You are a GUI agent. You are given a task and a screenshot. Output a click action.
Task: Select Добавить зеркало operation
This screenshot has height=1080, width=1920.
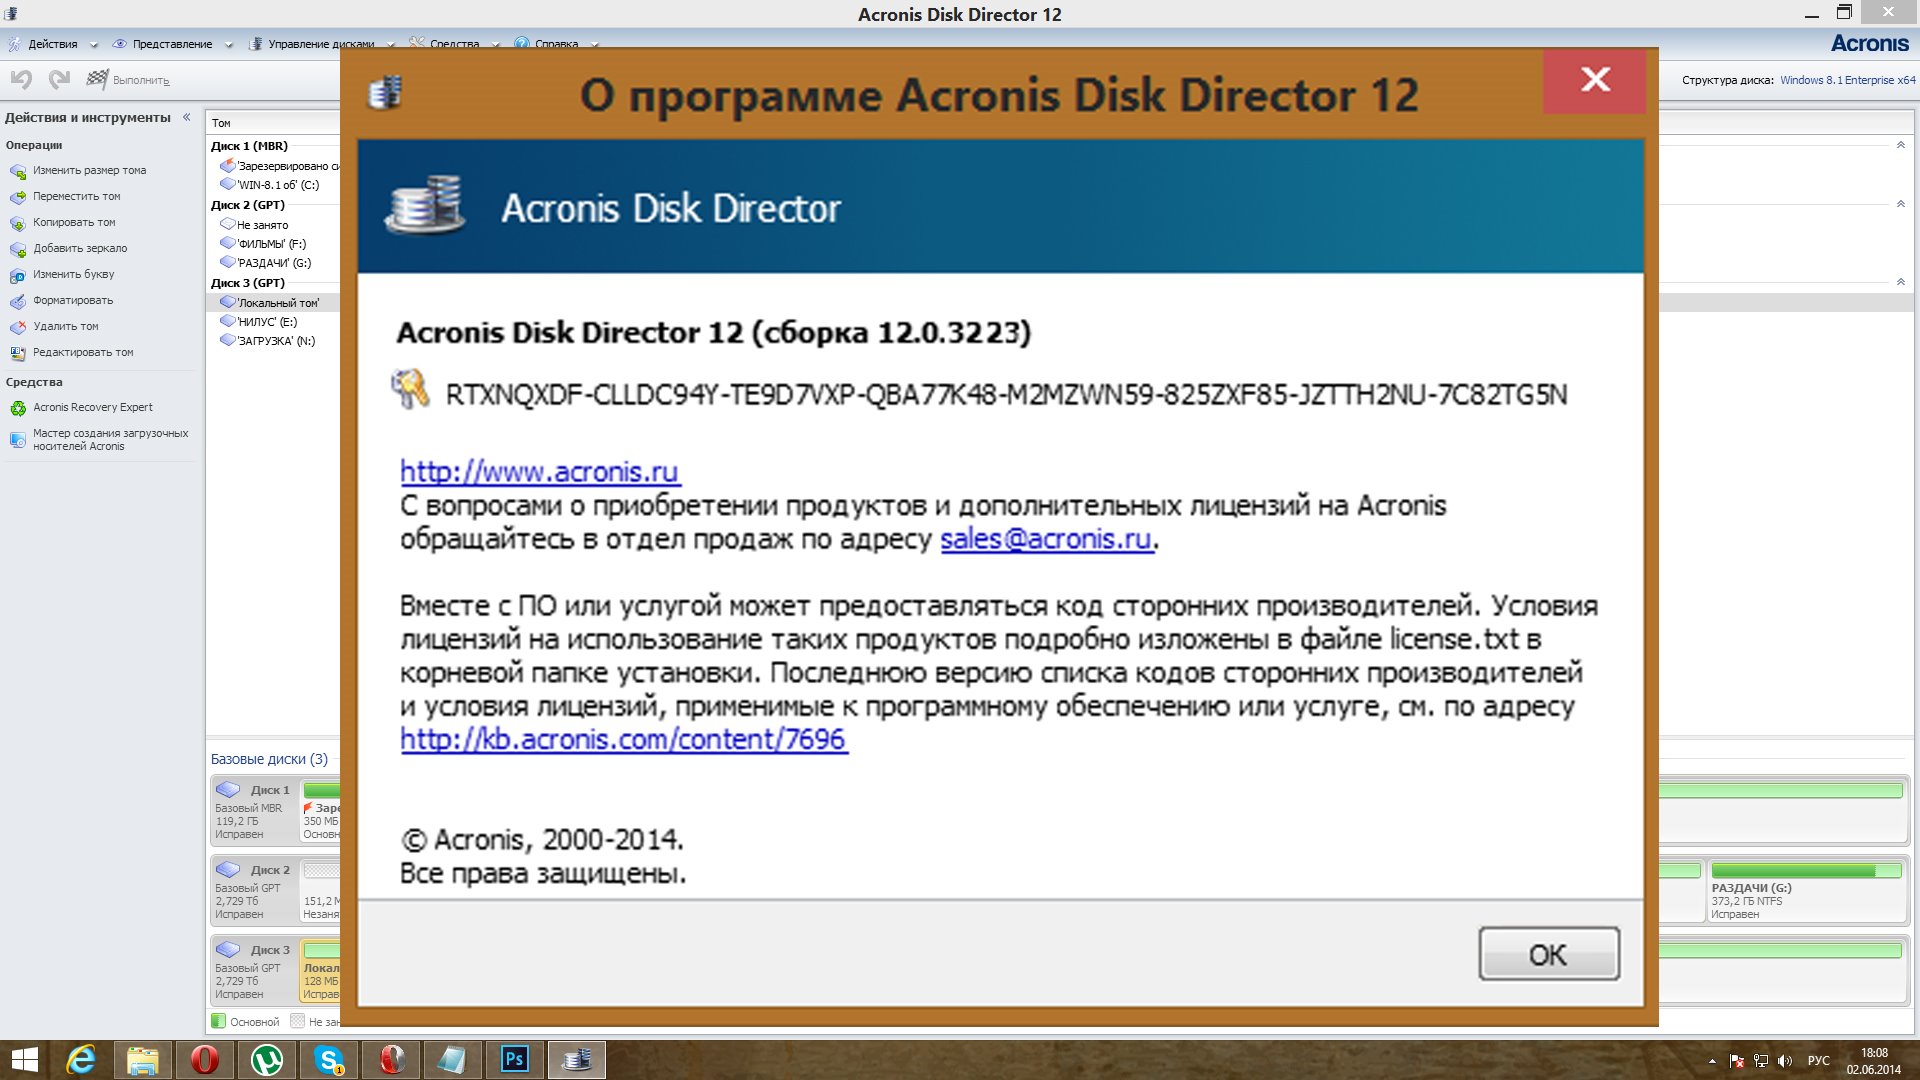tap(80, 249)
